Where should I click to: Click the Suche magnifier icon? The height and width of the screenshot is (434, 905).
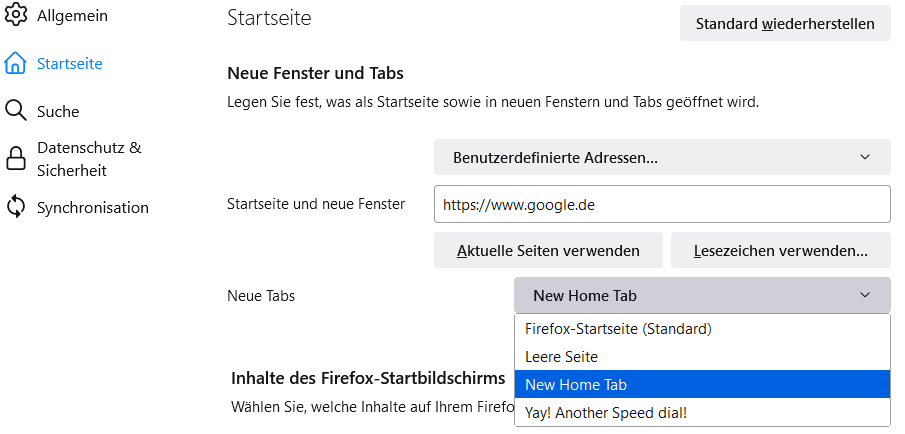(x=16, y=111)
